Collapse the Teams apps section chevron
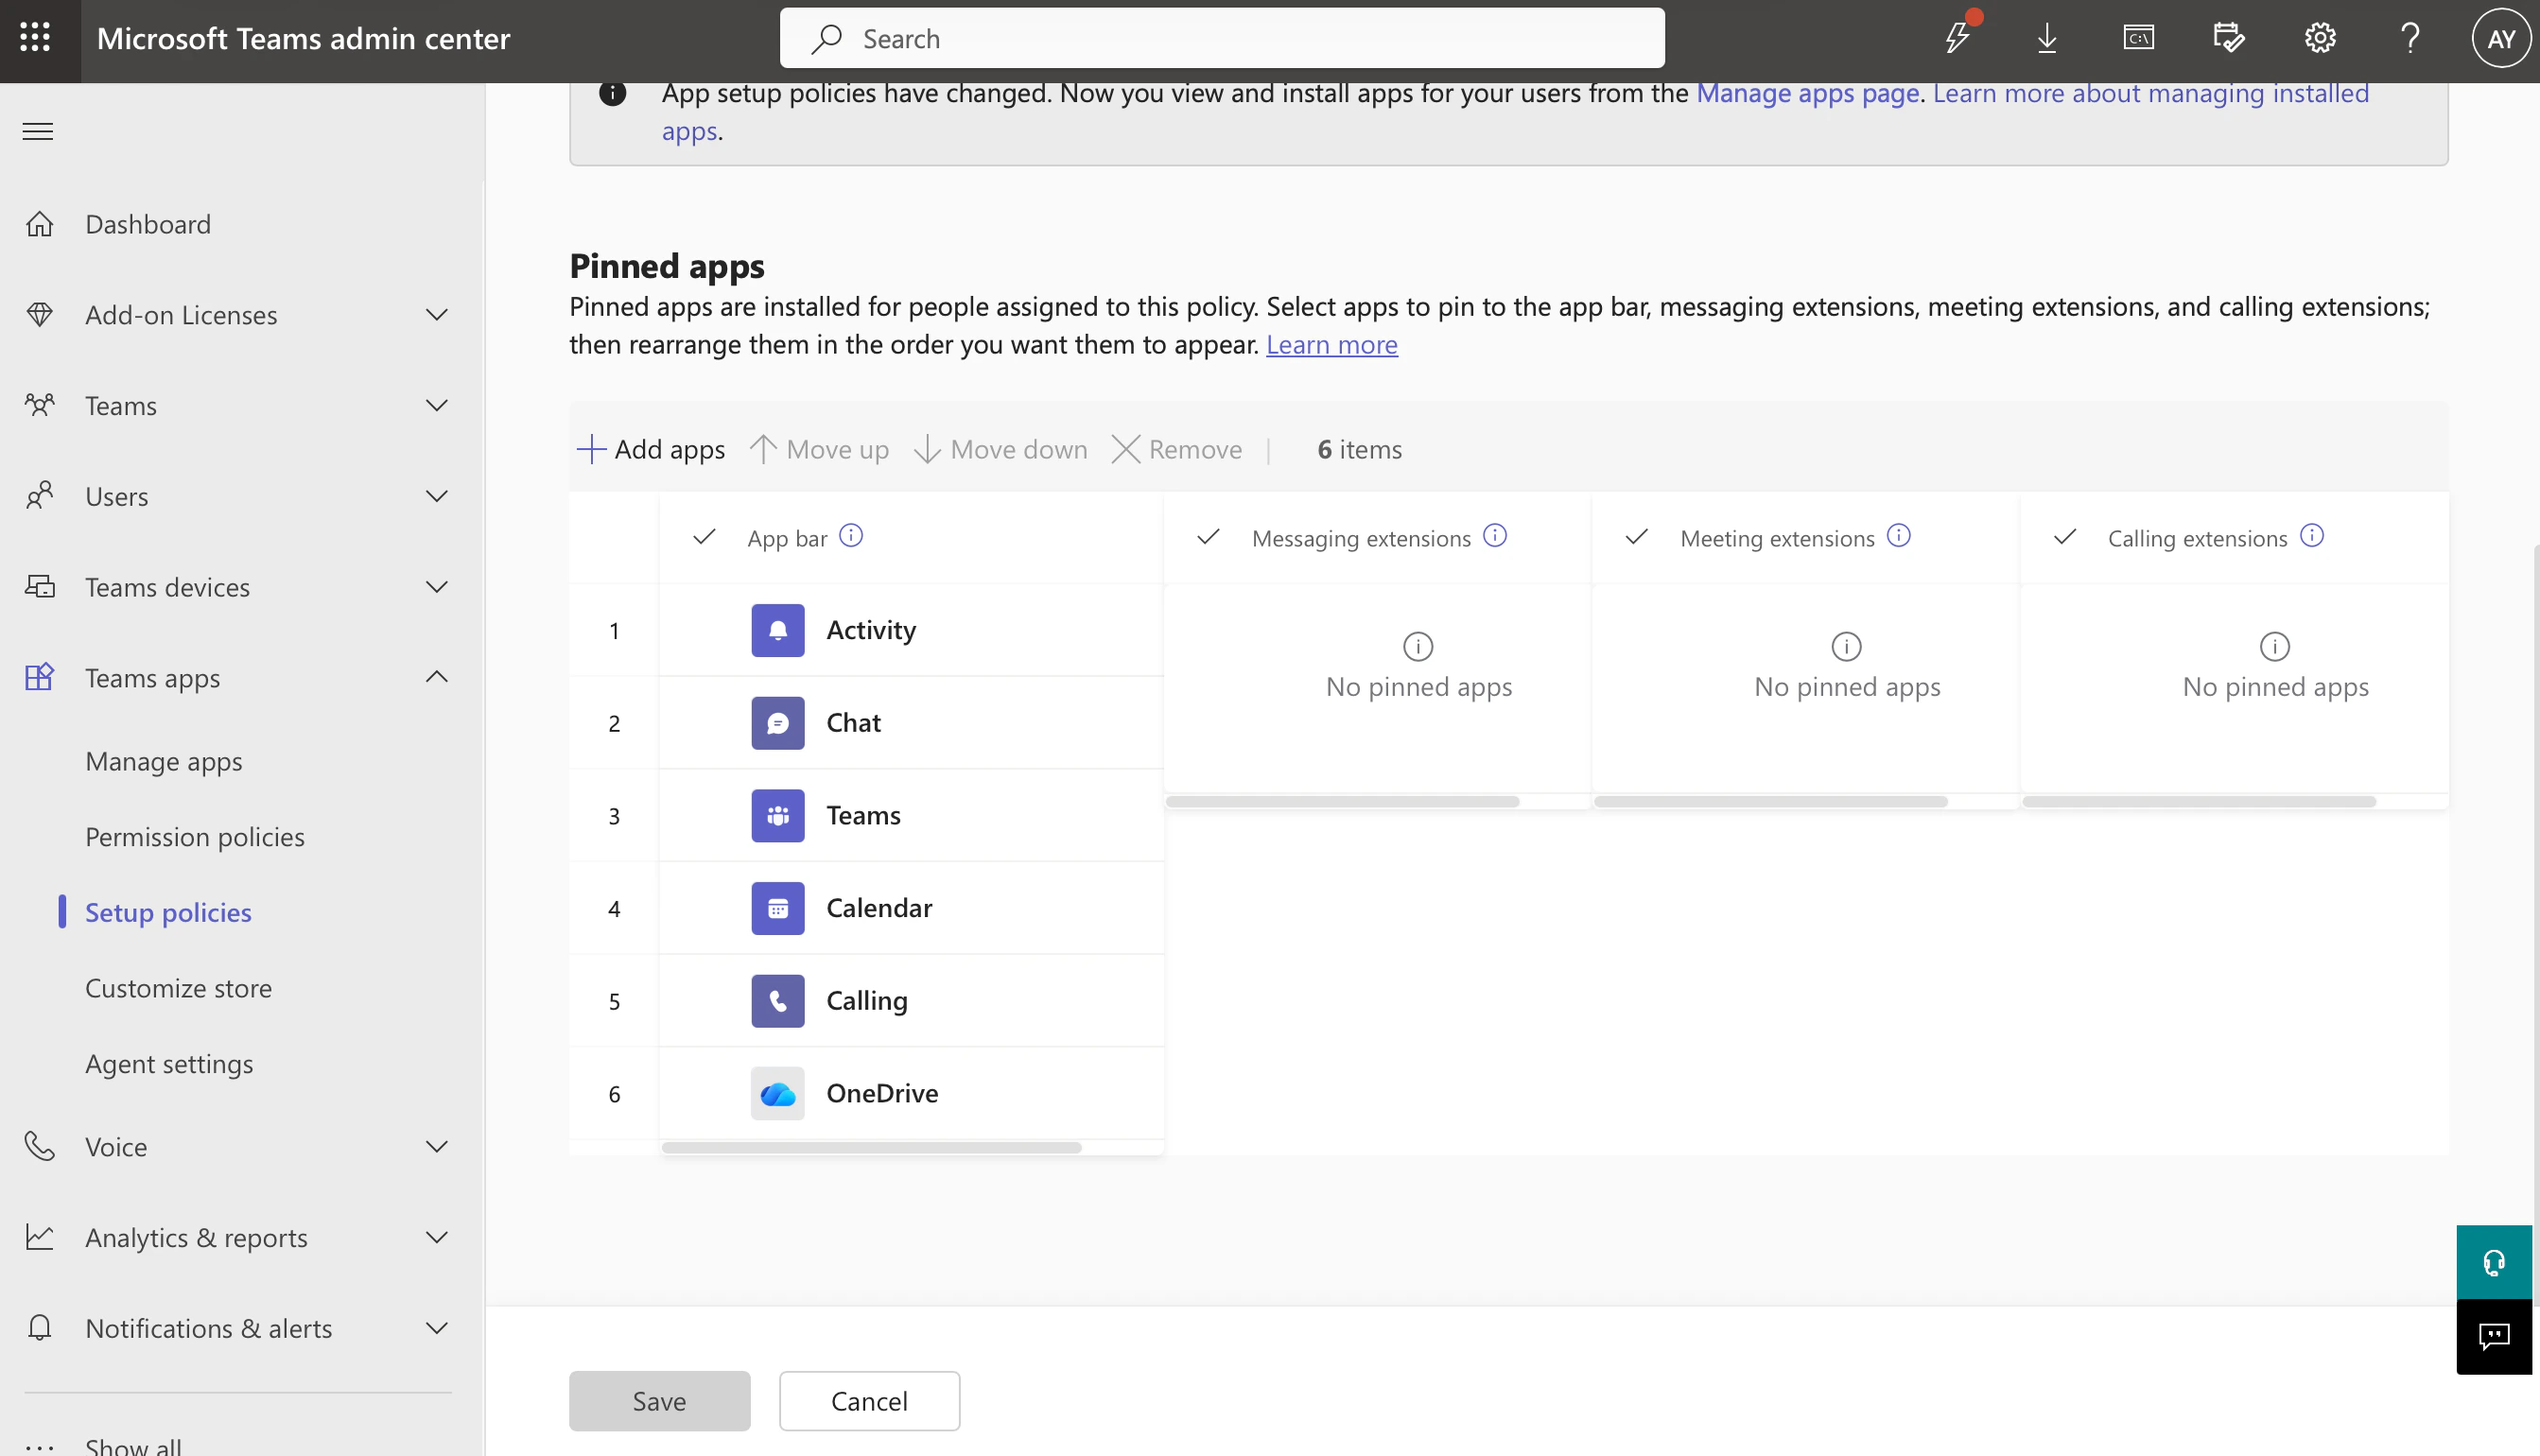Viewport: 2540px width, 1456px height. pos(437,677)
